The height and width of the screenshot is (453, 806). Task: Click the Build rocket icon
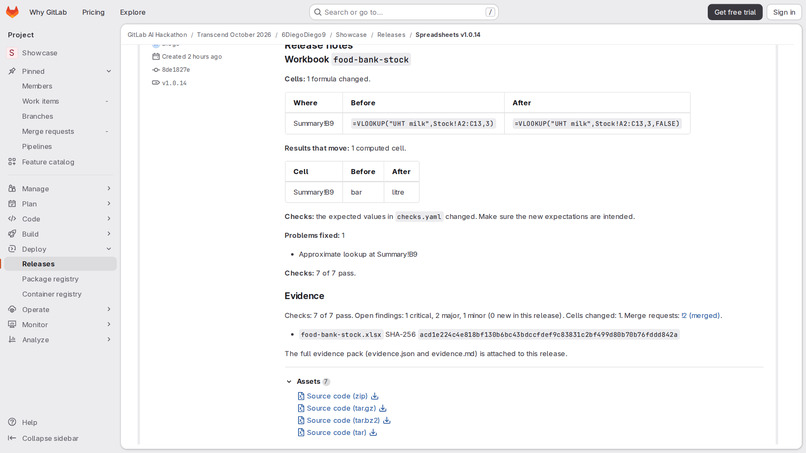coord(12,234)
